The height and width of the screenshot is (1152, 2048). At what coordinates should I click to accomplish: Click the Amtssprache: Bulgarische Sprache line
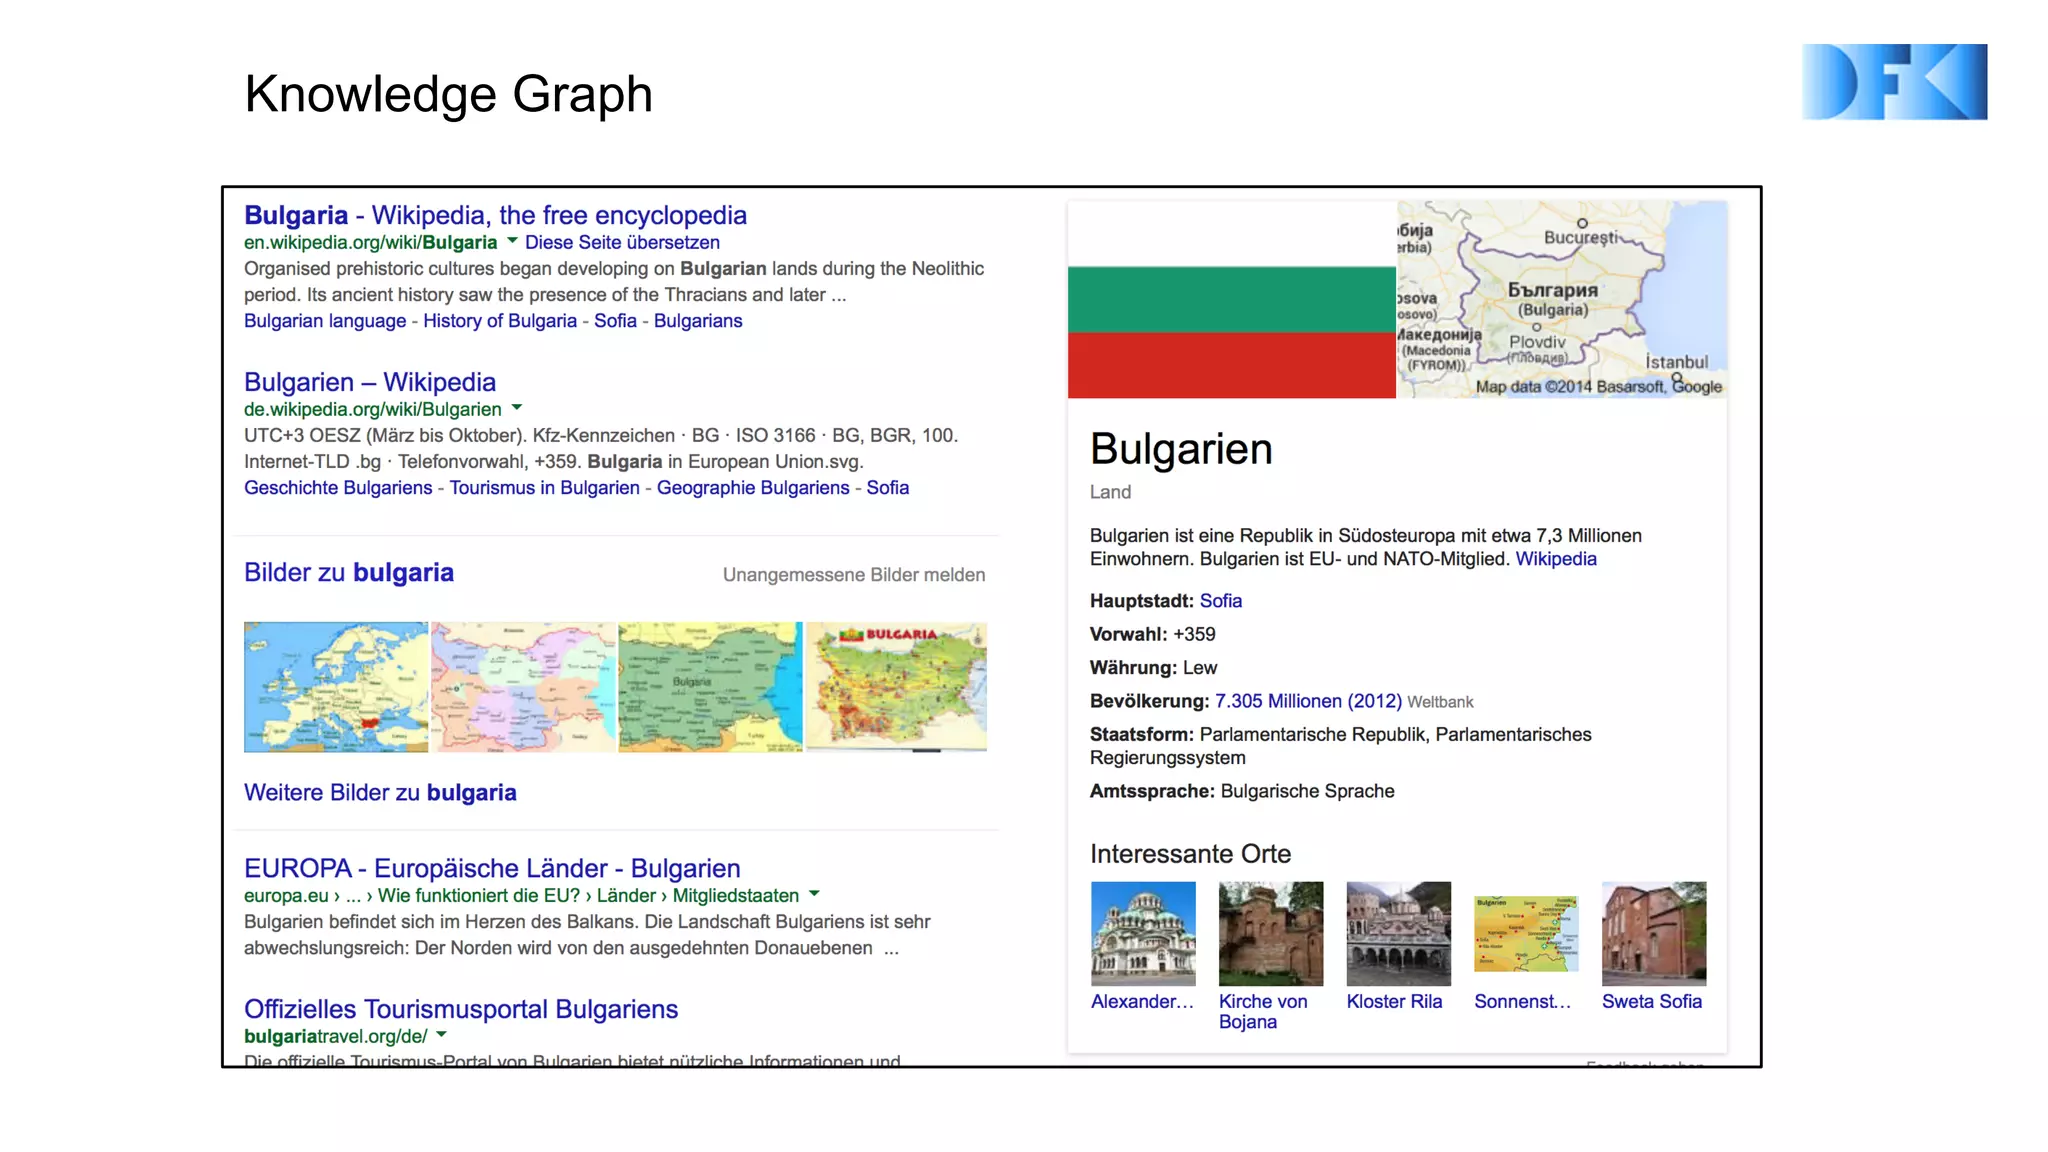pos(1242,791)
